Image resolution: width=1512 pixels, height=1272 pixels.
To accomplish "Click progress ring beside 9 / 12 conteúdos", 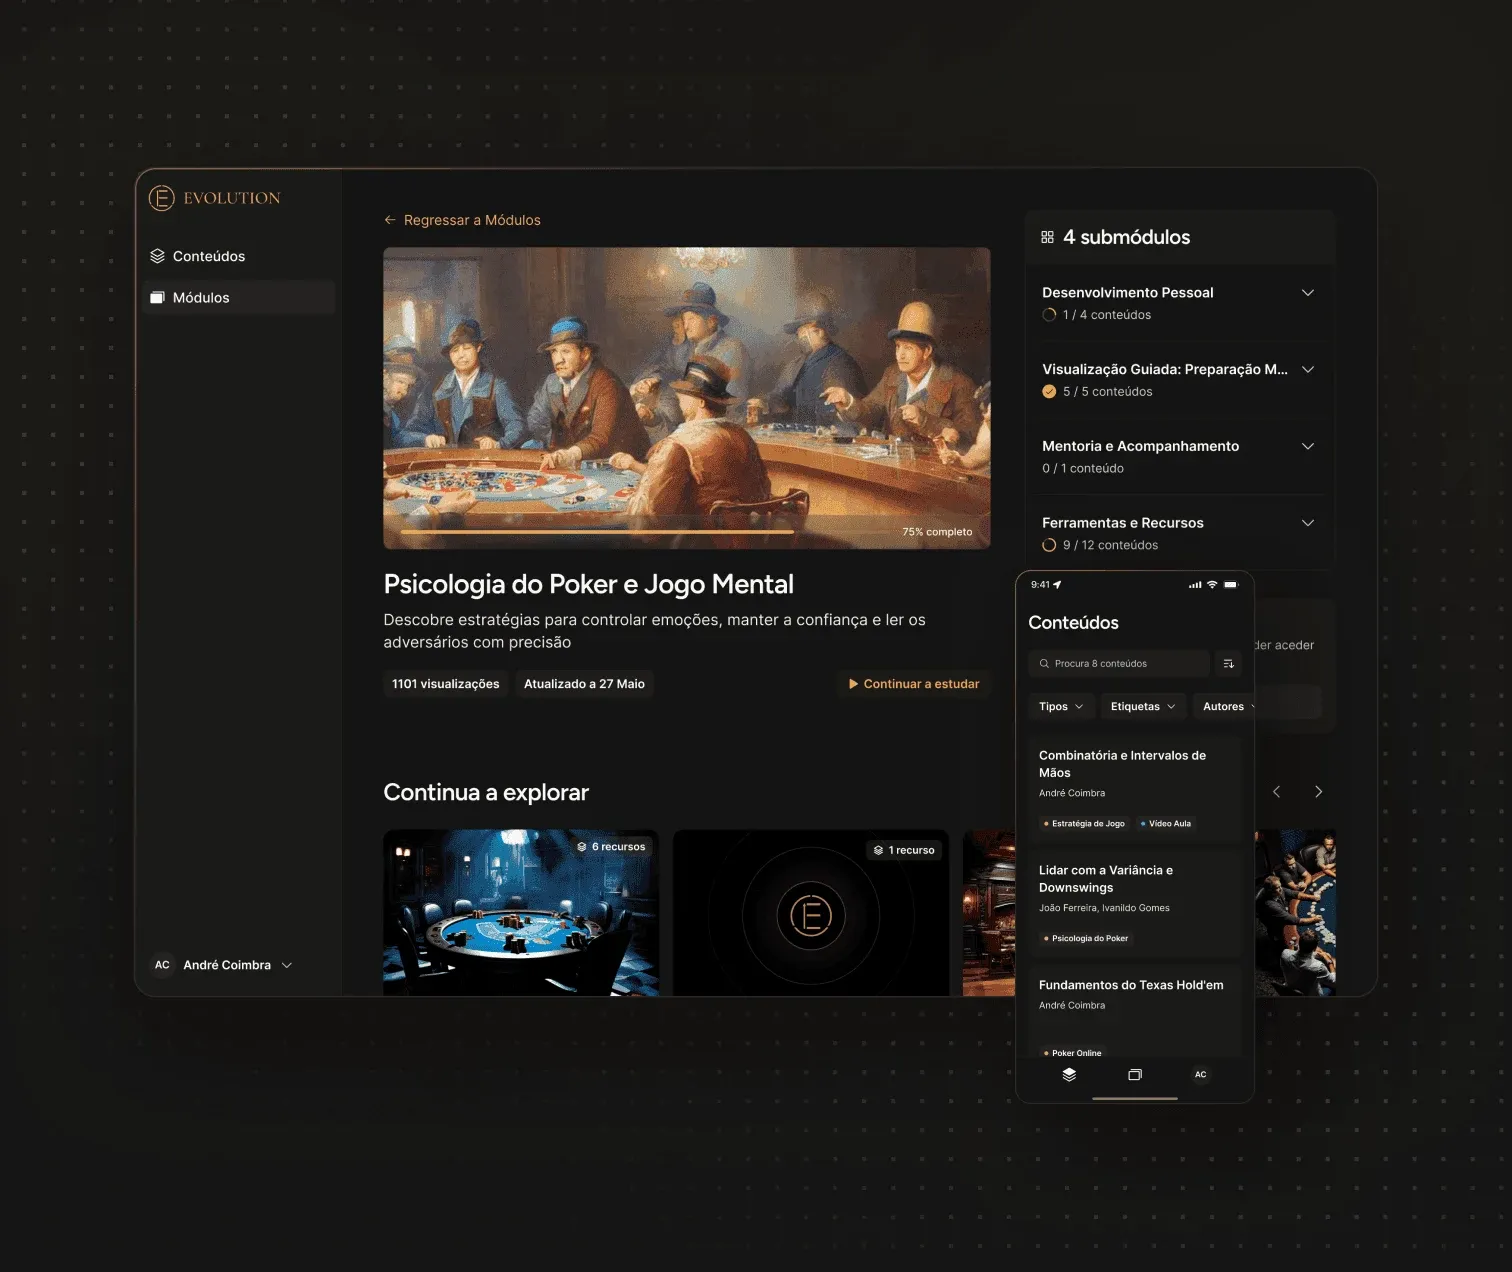I will (x=1049, y=545).
